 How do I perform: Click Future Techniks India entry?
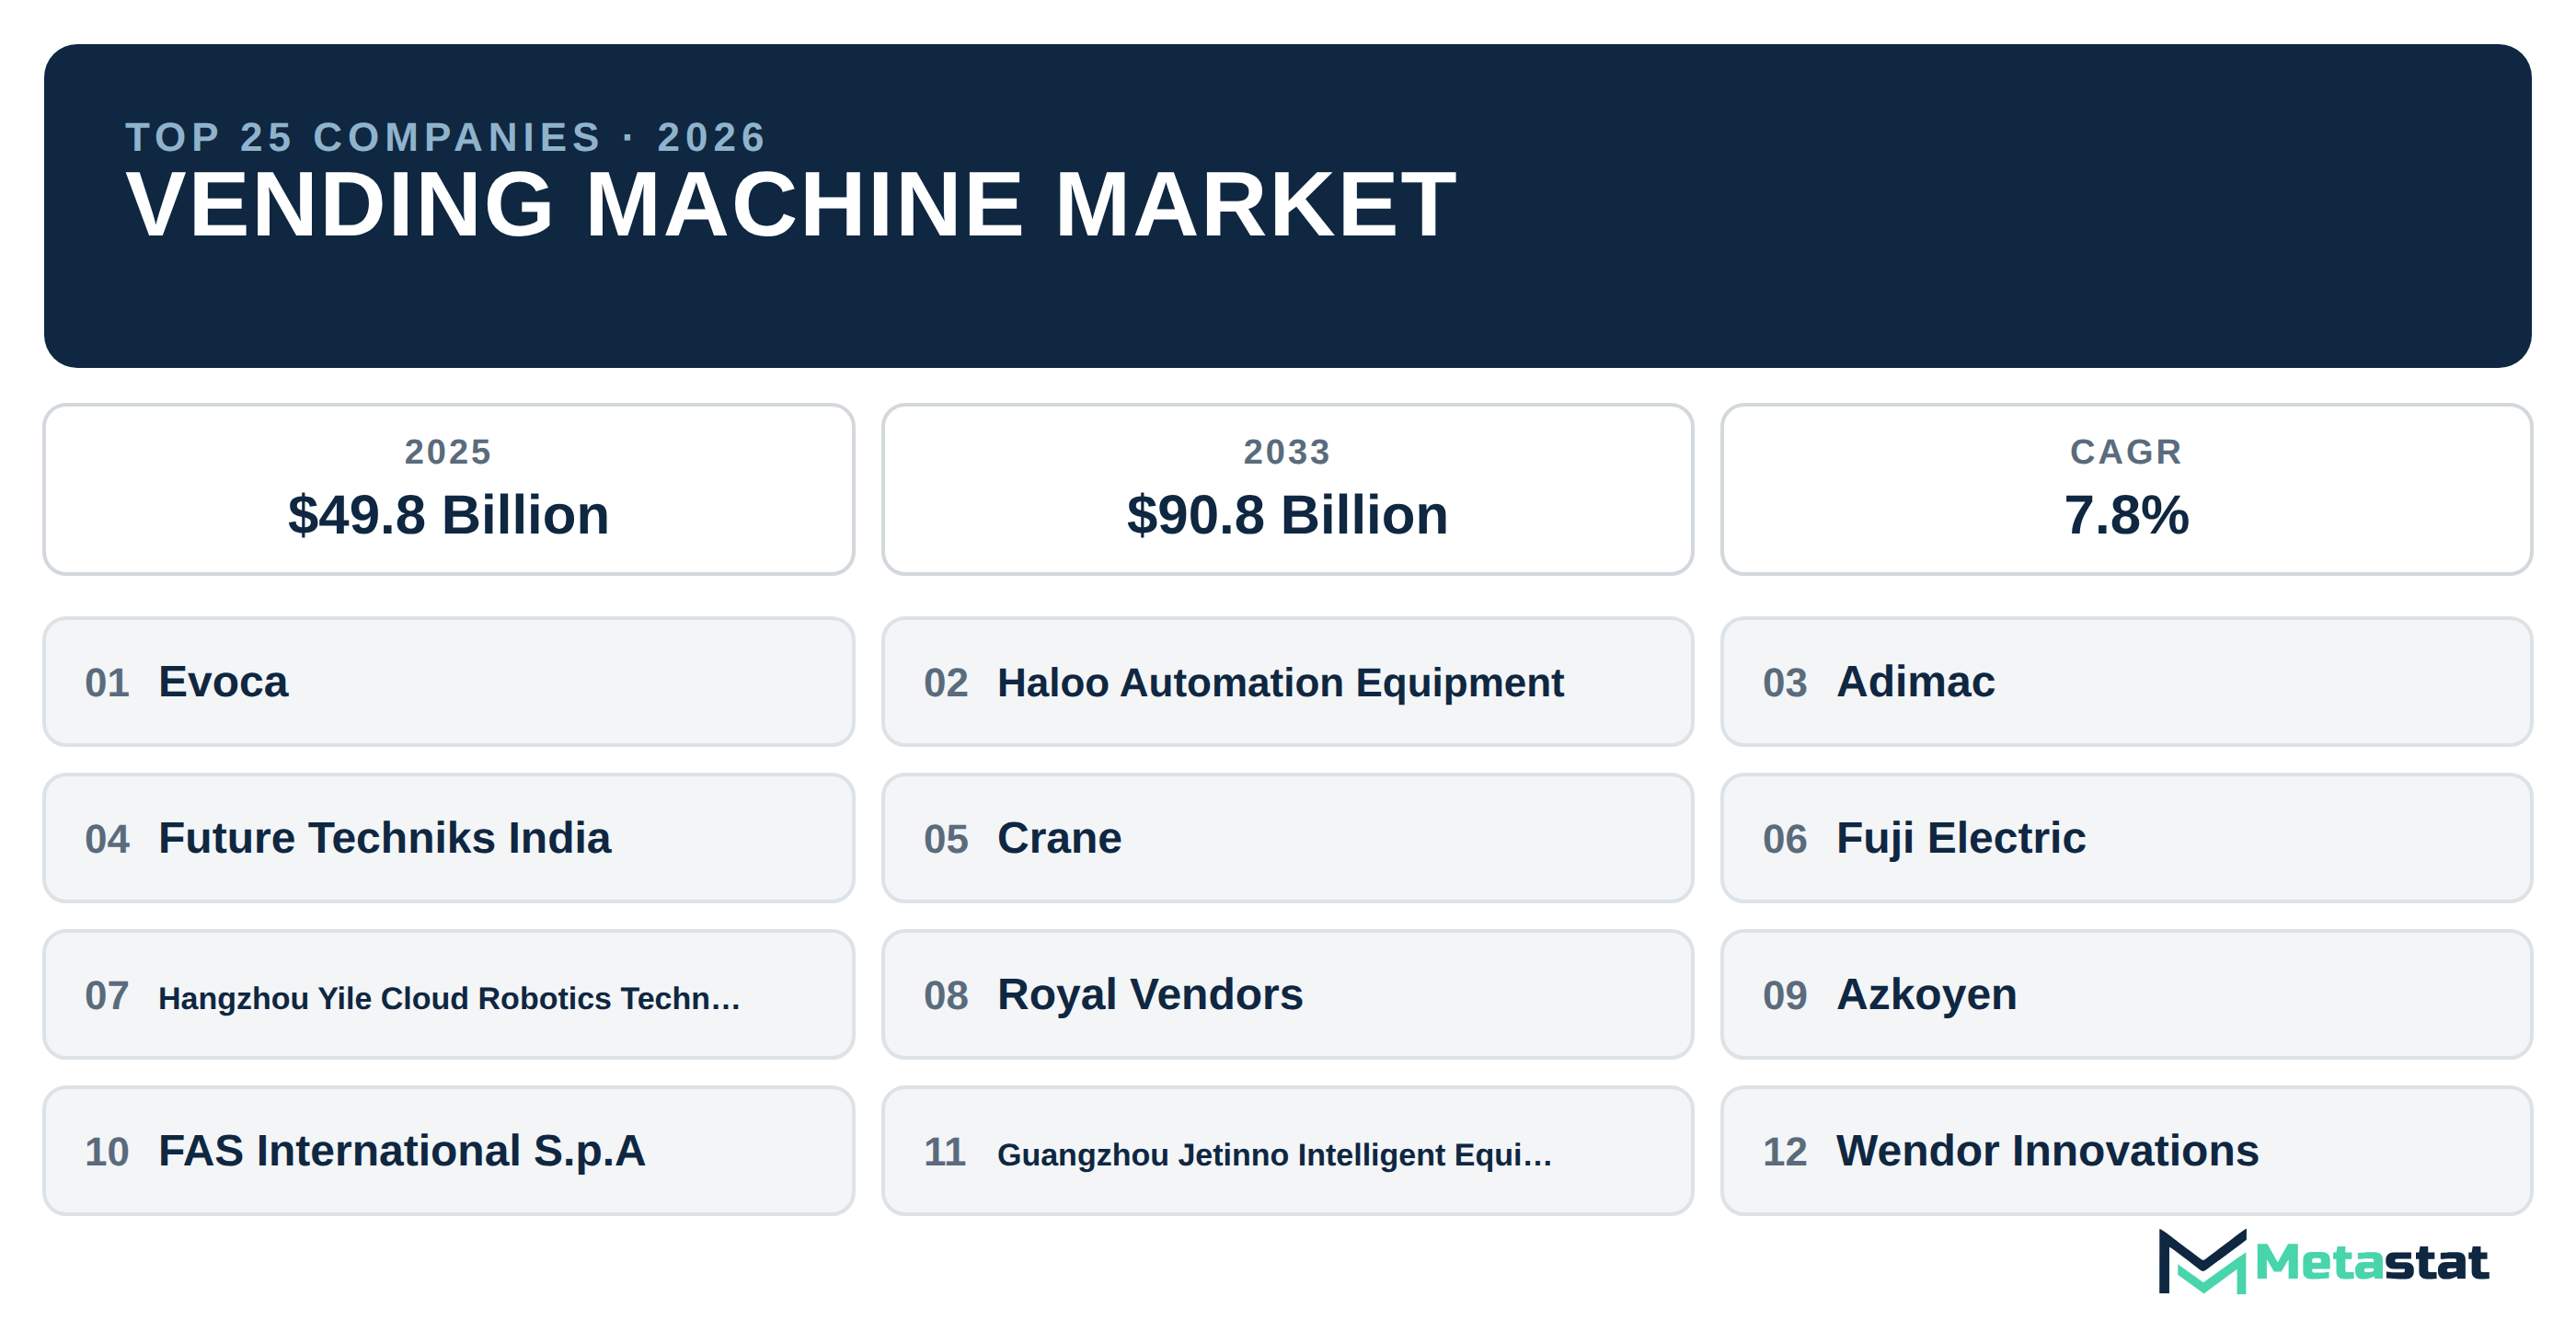(449, 838)
